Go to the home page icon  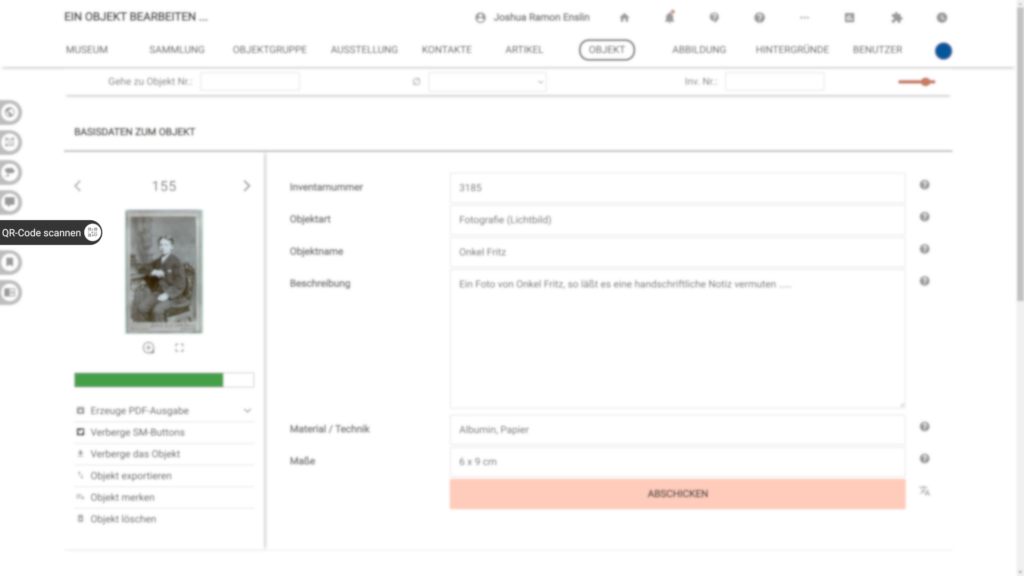[x=624, y=18]
